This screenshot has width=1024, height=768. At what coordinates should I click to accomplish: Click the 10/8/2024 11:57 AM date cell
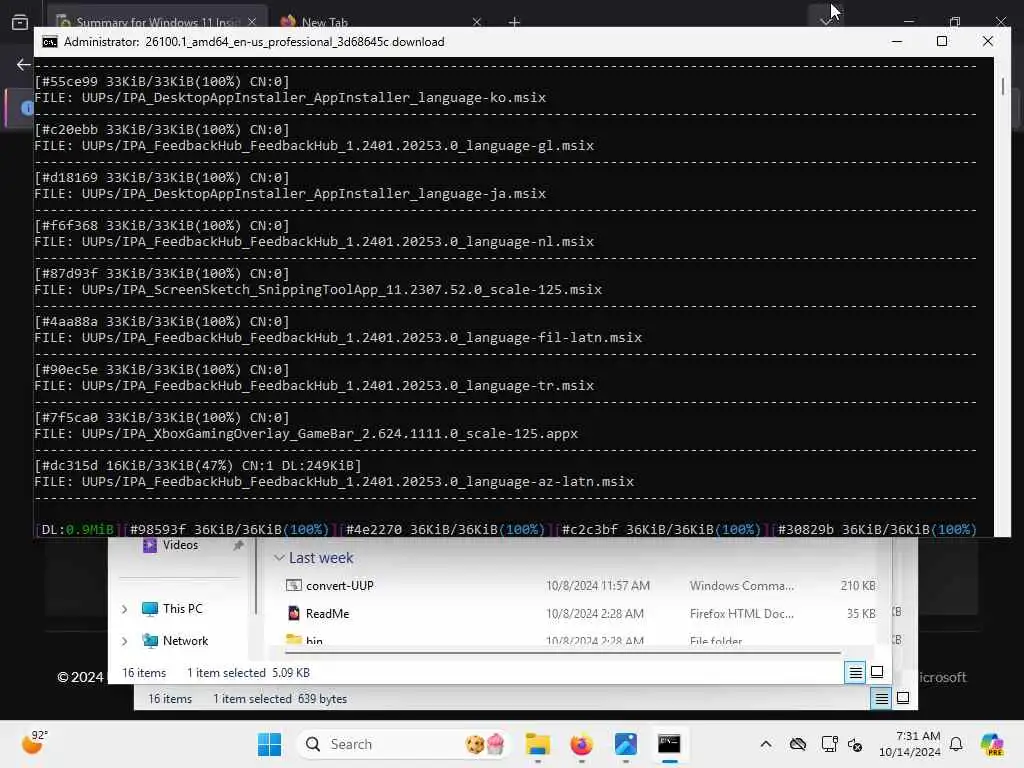point(598,586)
